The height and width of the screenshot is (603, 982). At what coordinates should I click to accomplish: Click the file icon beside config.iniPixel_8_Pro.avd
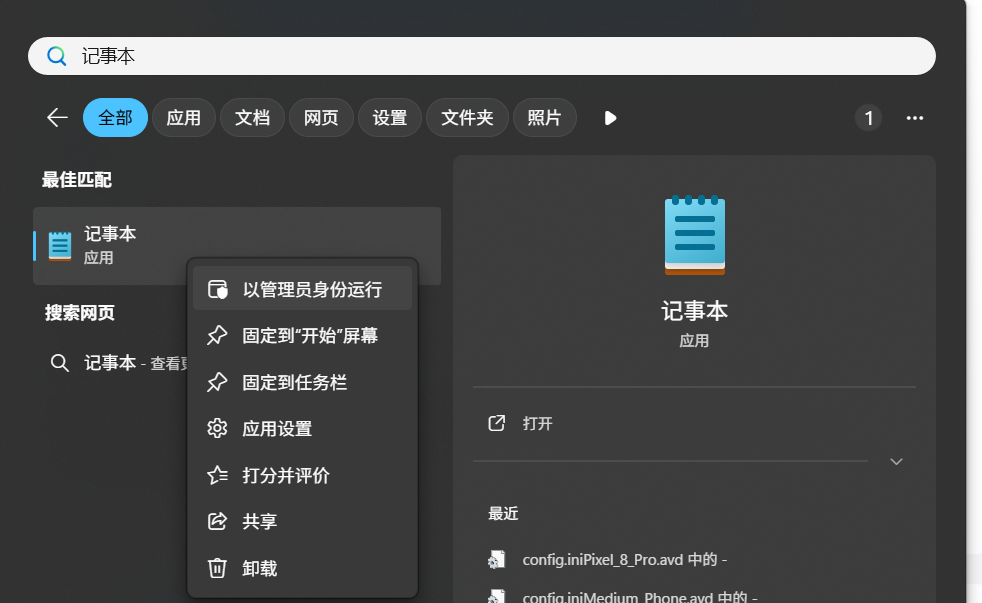coord(497,559)
